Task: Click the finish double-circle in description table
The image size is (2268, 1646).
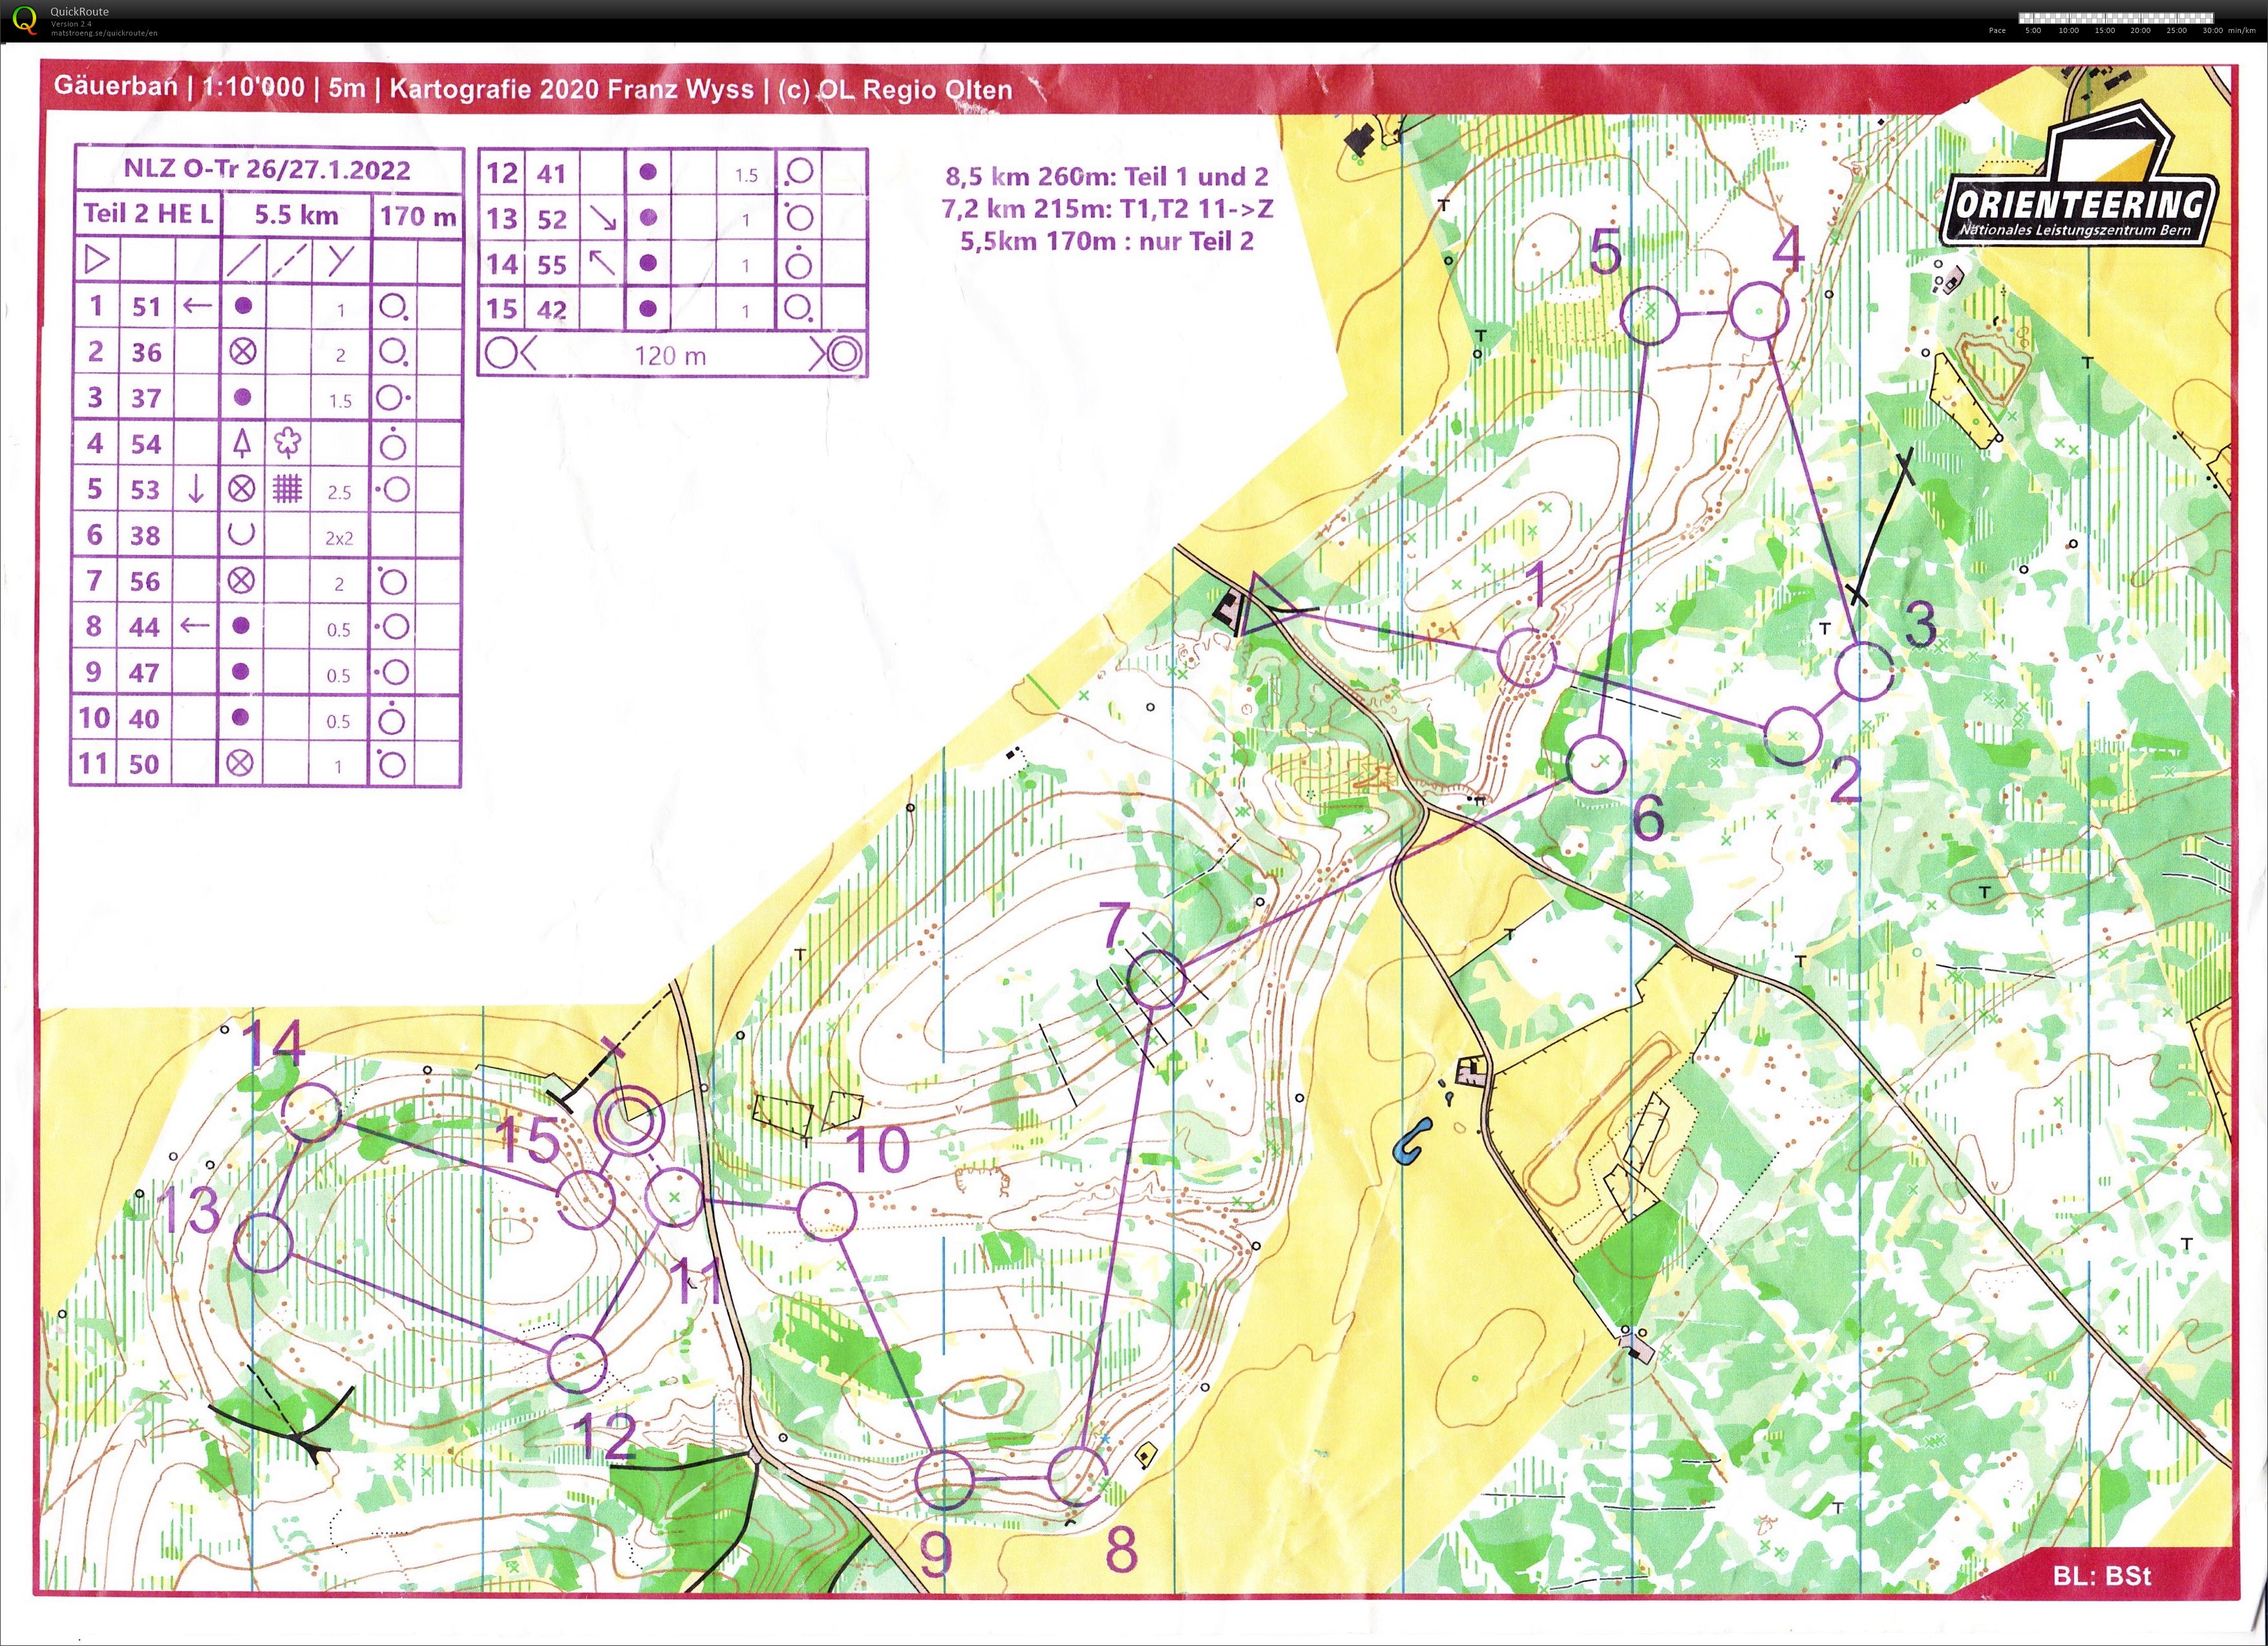Action: tap(844, 354)
